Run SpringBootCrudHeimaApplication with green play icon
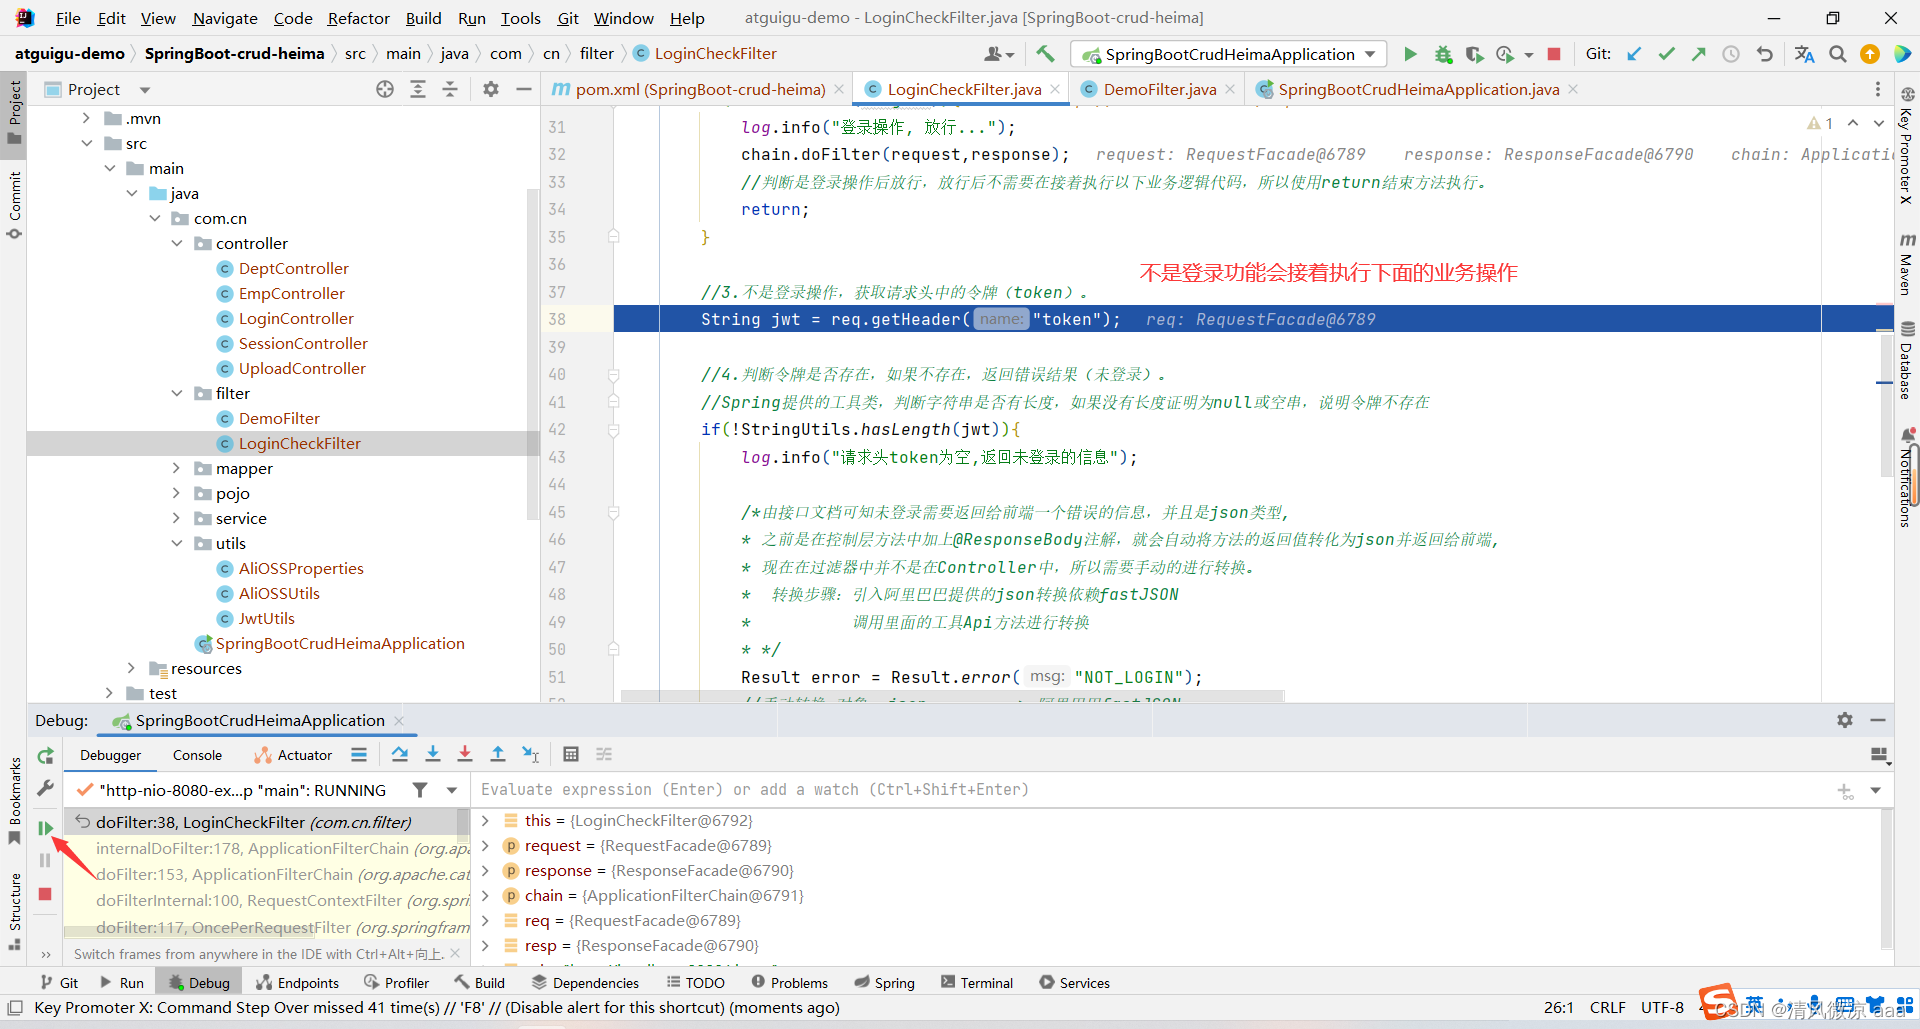1920x1029 pixels. tap(1410, 54)
